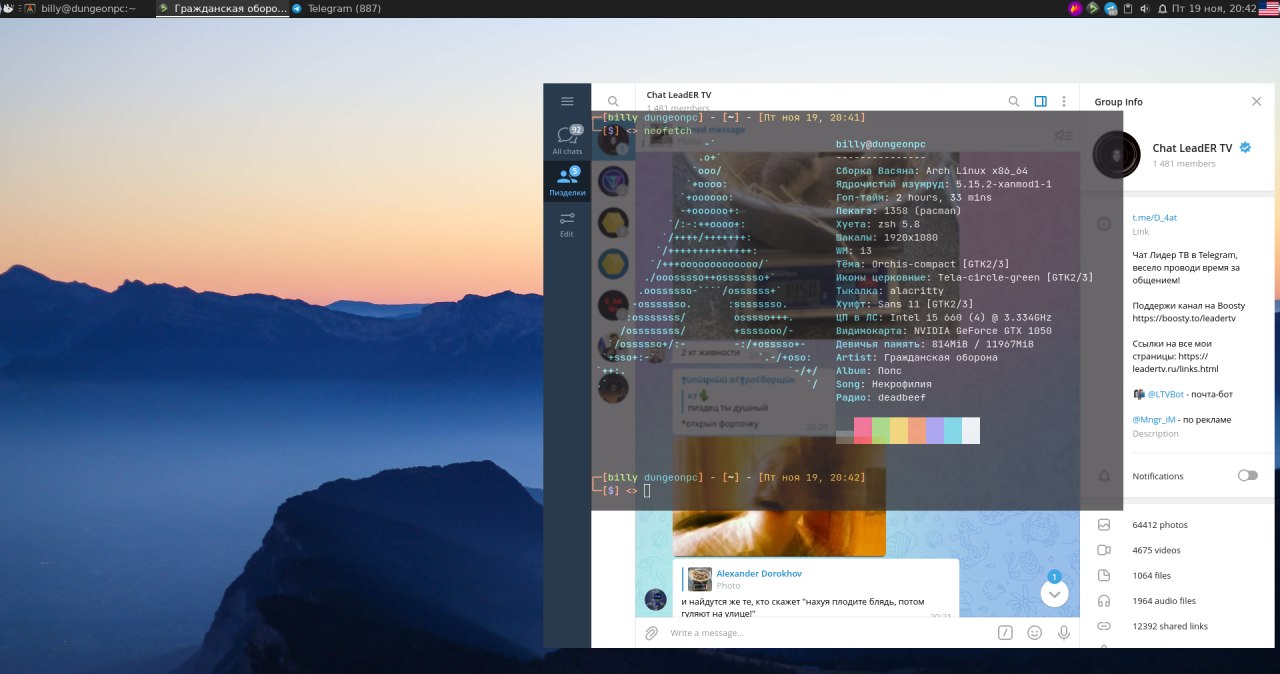Search within the Chat LeadER TV conversation

tap(1014, 101)
